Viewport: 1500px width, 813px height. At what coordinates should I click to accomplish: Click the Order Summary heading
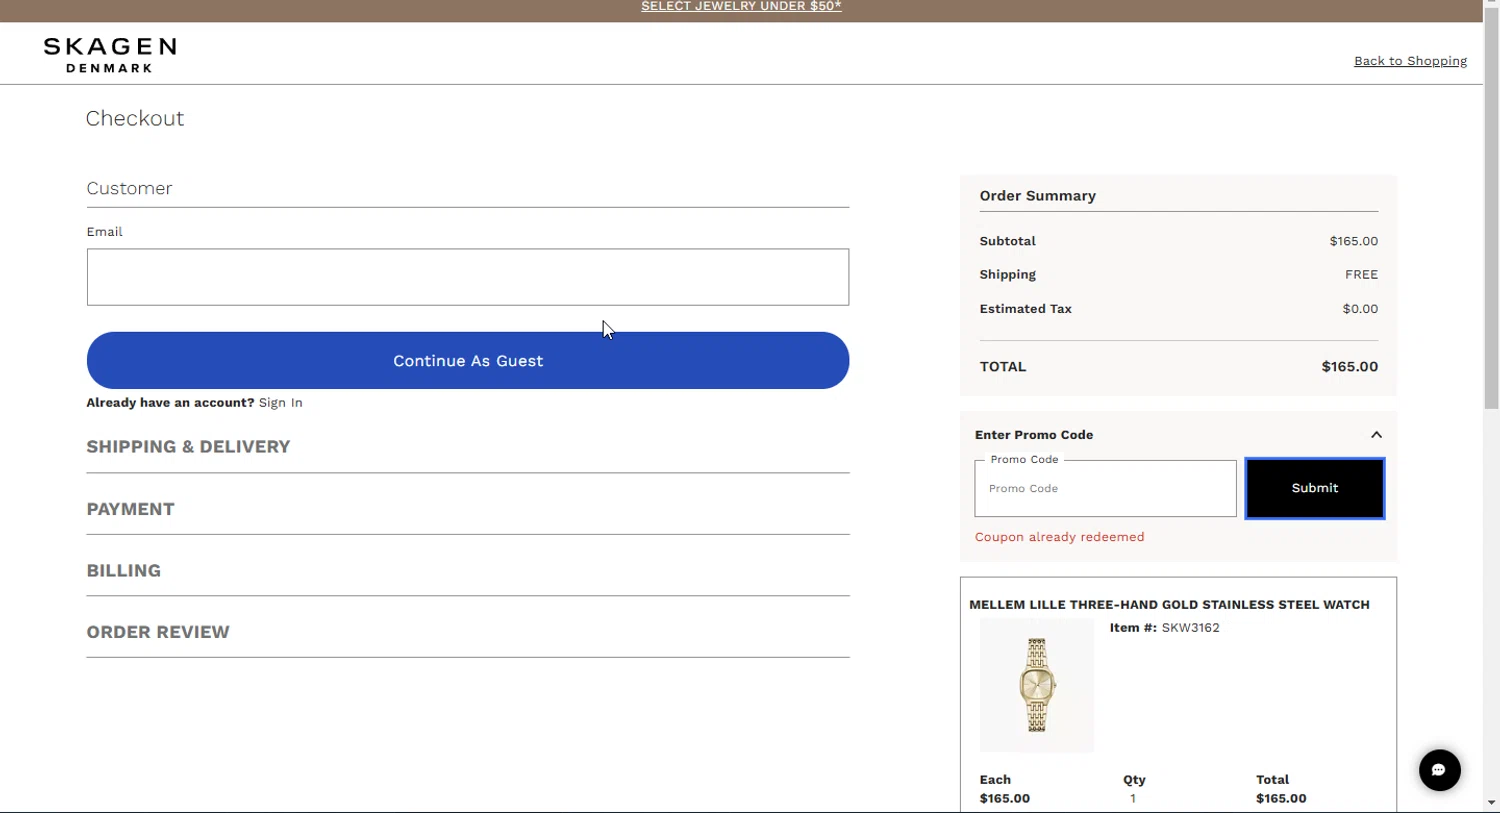[1037, 196]
